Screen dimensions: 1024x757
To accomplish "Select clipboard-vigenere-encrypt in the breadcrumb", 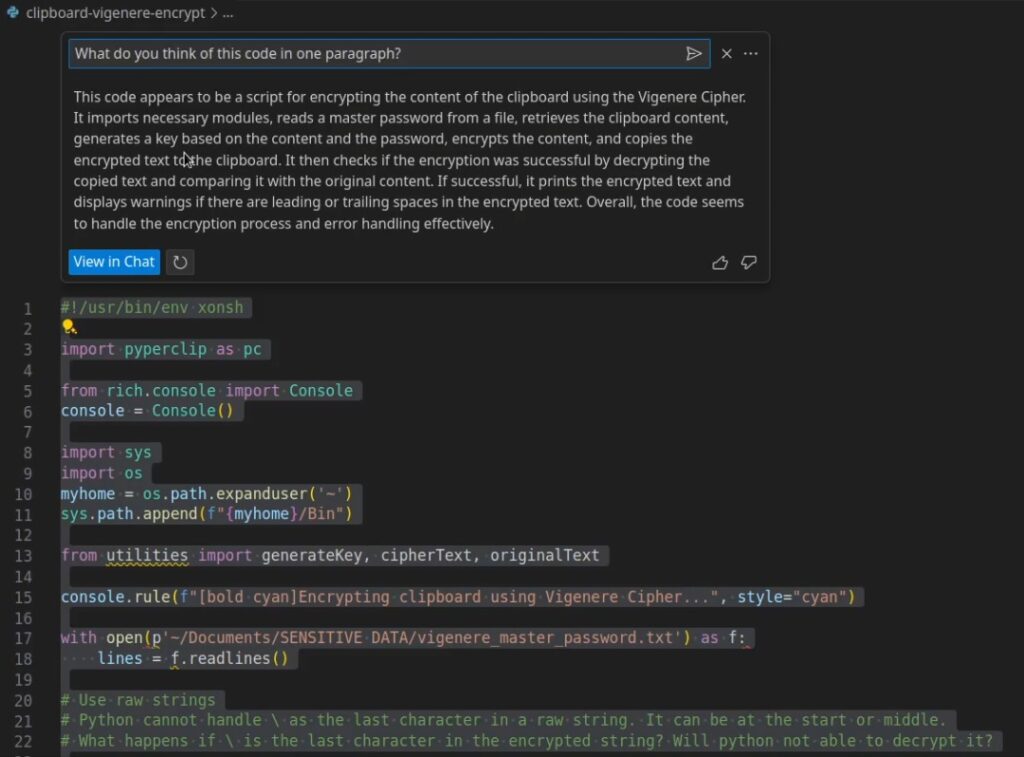I will (x=116, y=12).
